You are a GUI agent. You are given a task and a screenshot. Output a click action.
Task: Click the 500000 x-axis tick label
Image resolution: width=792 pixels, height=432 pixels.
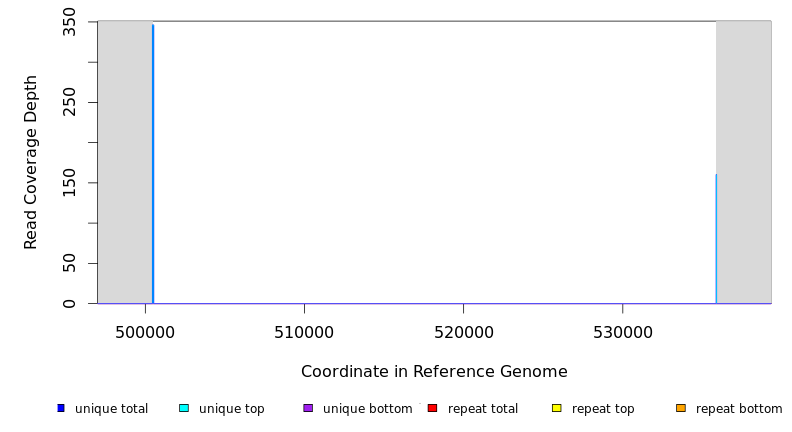[145, 332]
